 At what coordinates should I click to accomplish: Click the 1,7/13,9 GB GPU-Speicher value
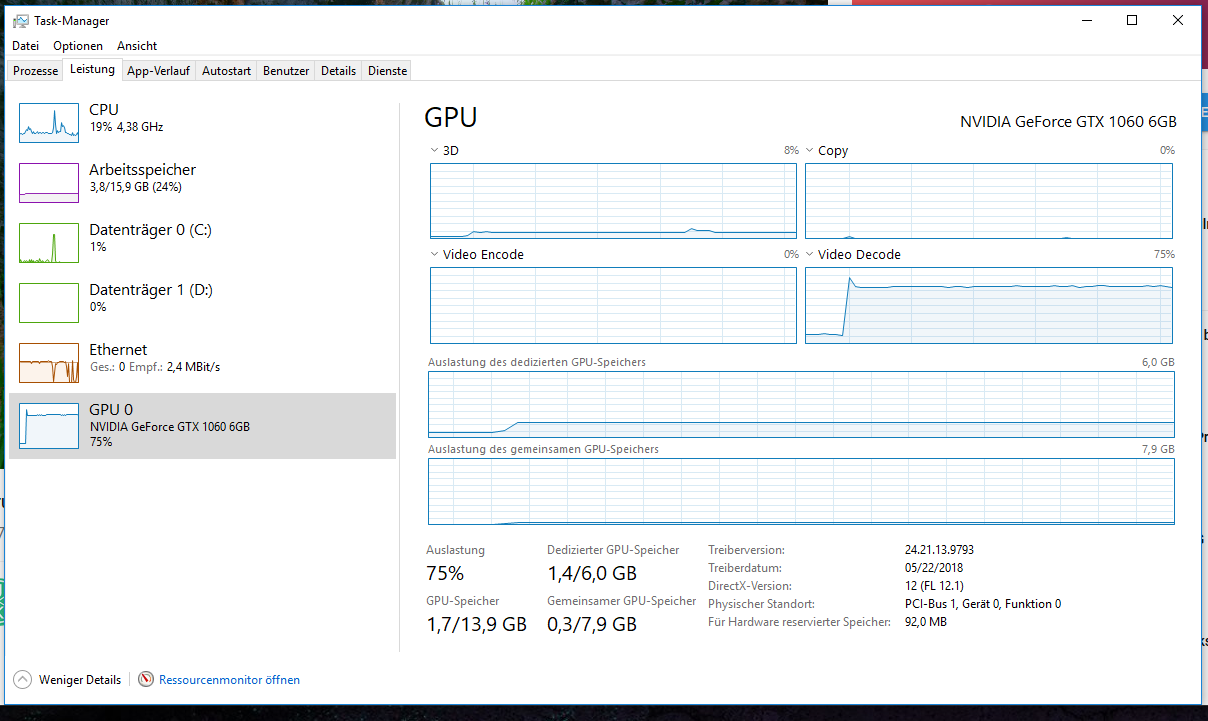476,625
